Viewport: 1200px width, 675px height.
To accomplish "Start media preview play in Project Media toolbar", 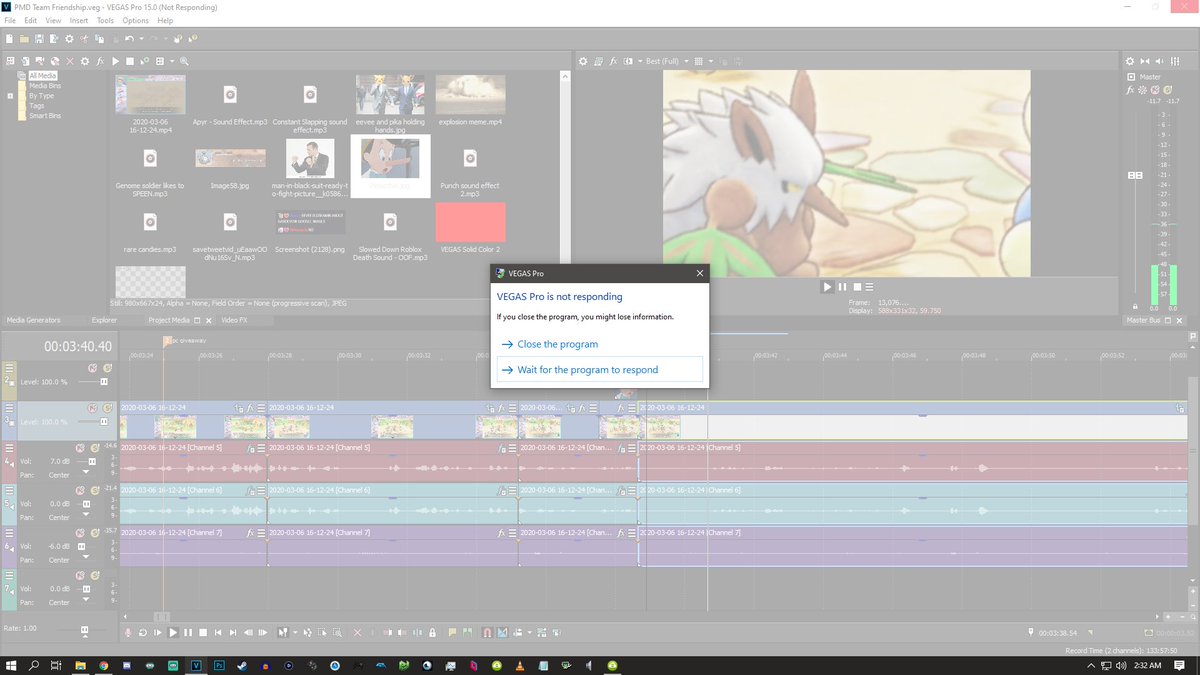I will [x=115, y=61].
